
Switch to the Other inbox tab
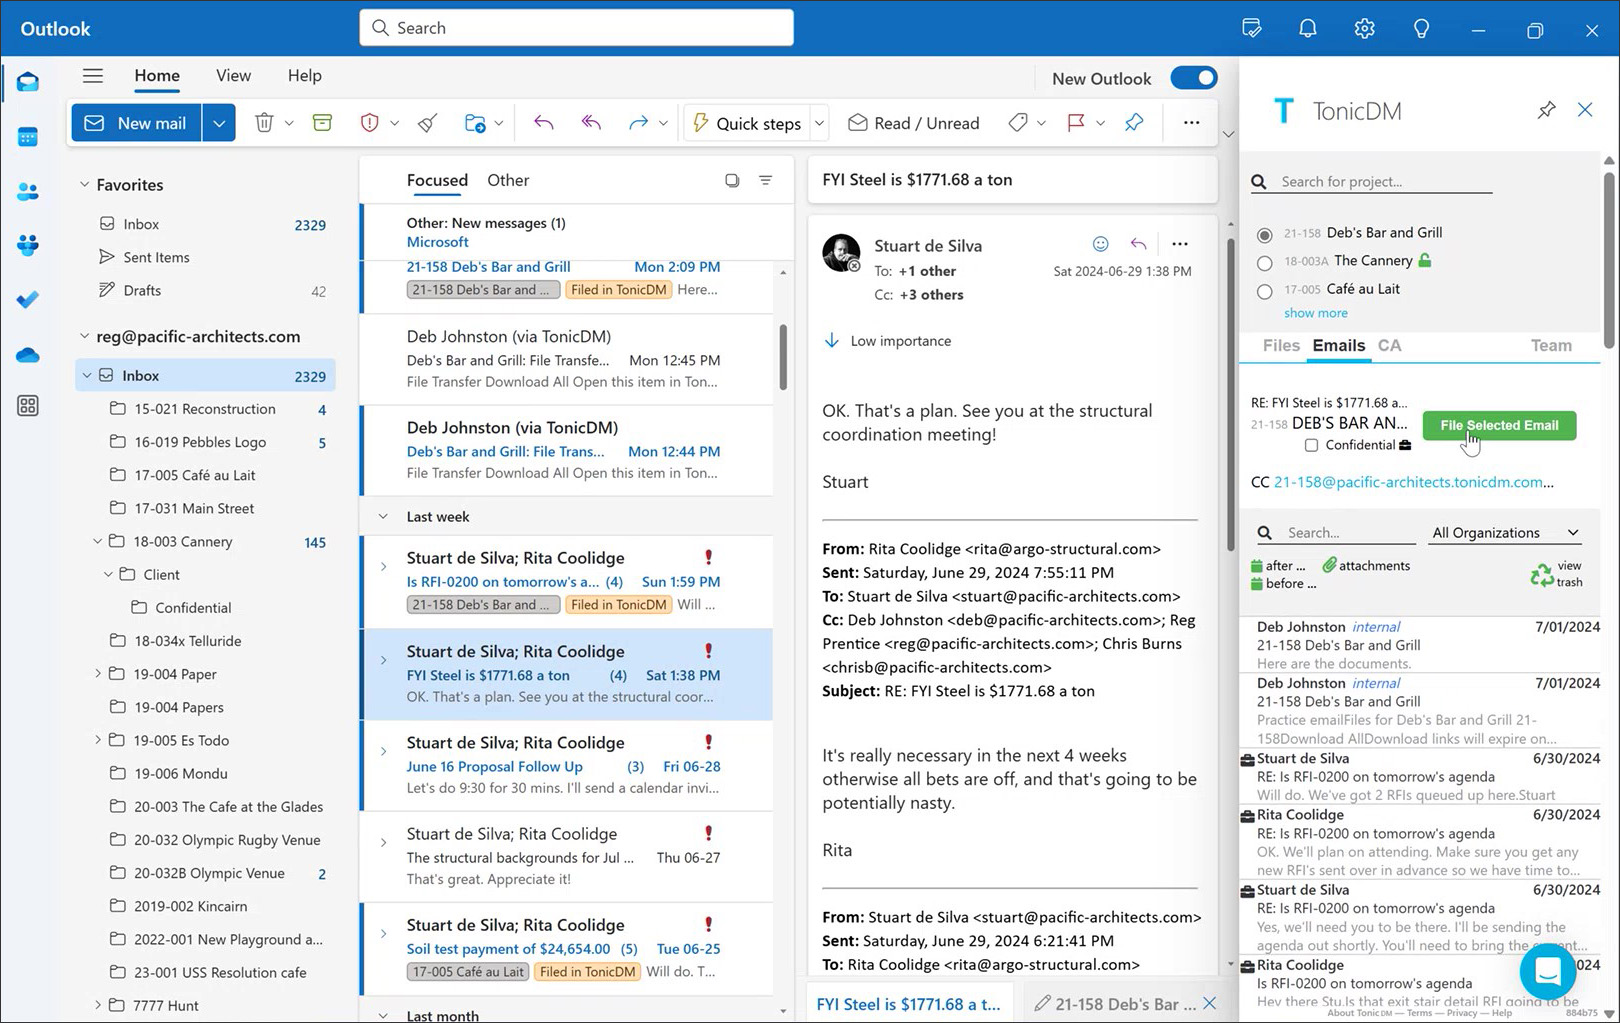point(508,180)
